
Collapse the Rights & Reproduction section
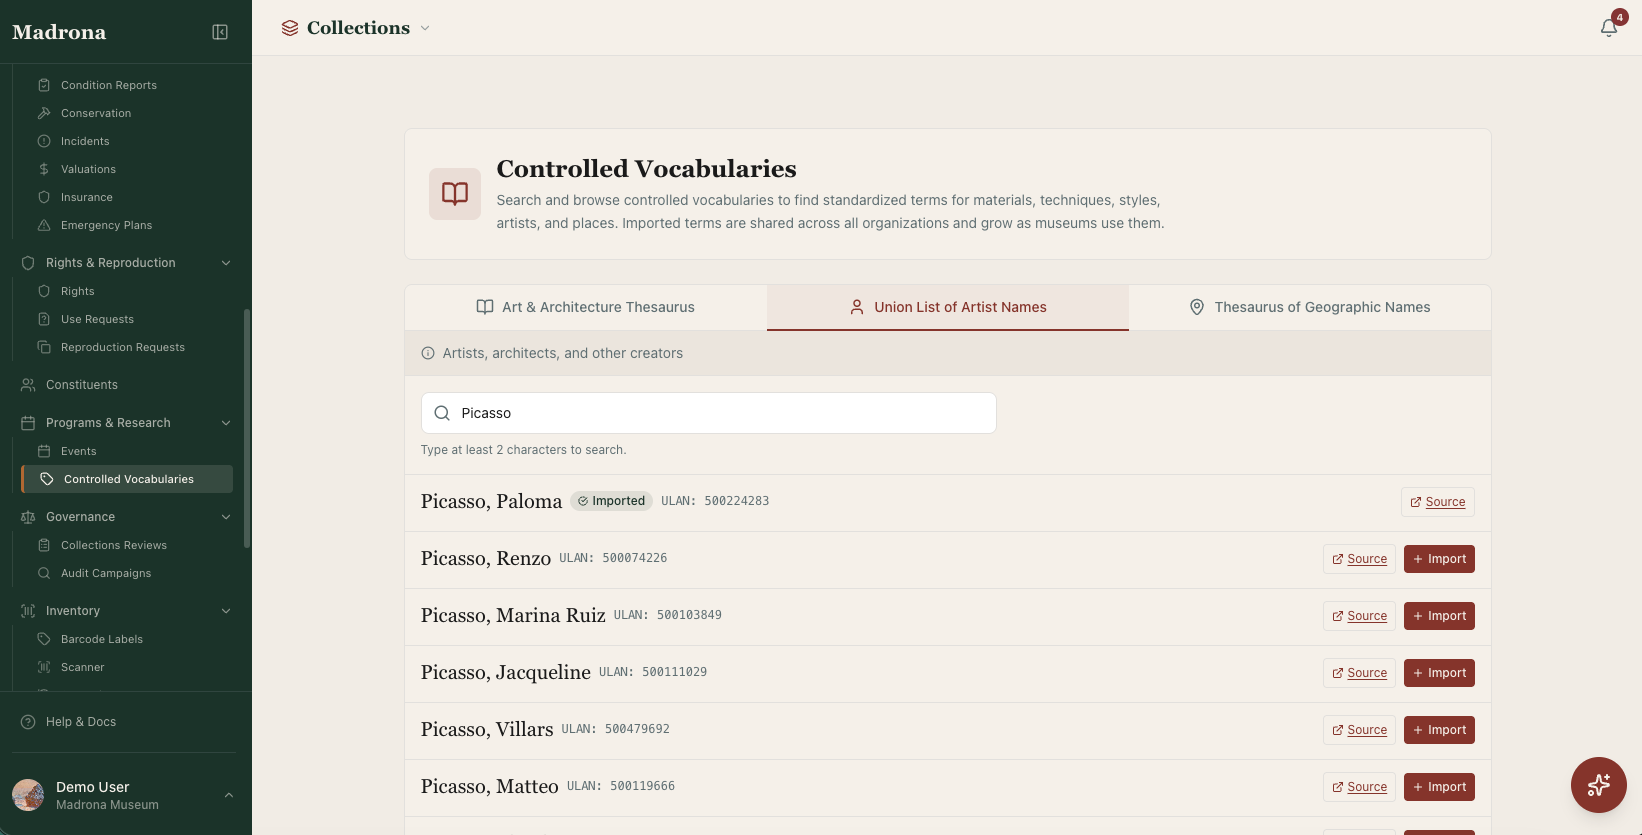pyautogui.click(x=226, y=263)
